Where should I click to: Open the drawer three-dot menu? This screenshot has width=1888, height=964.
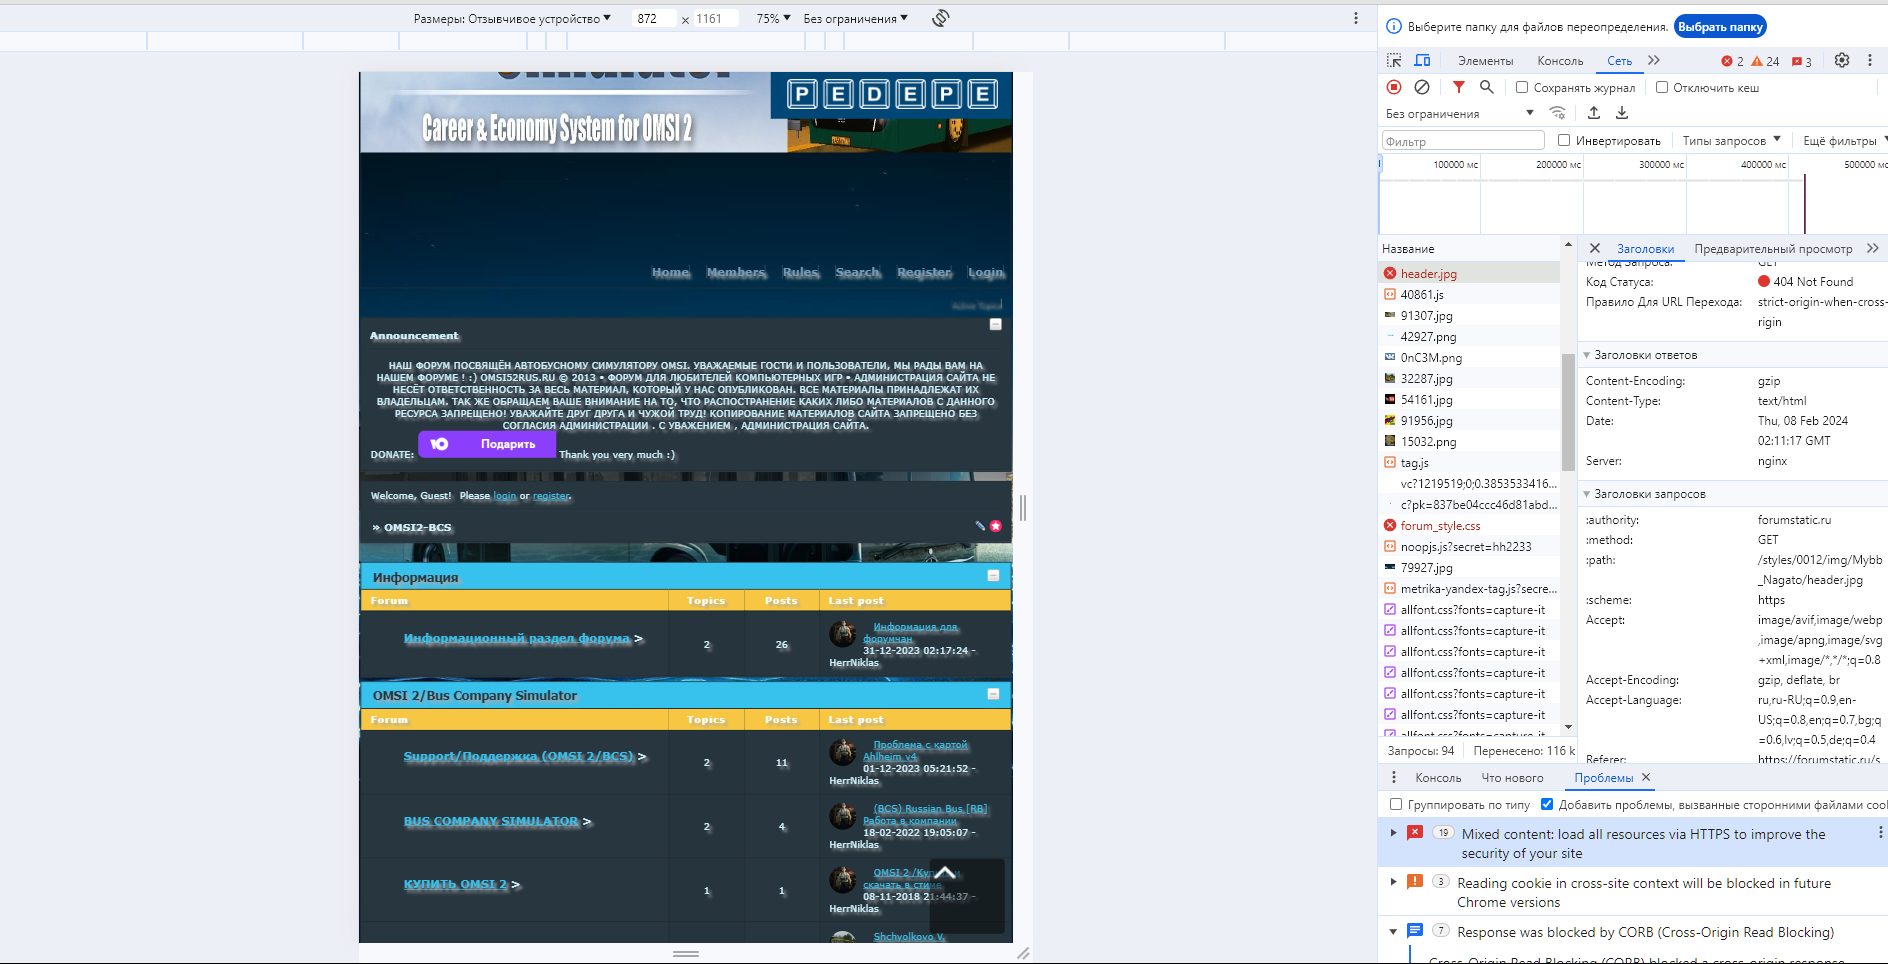pyautogui.click(x=1394, y=777)
